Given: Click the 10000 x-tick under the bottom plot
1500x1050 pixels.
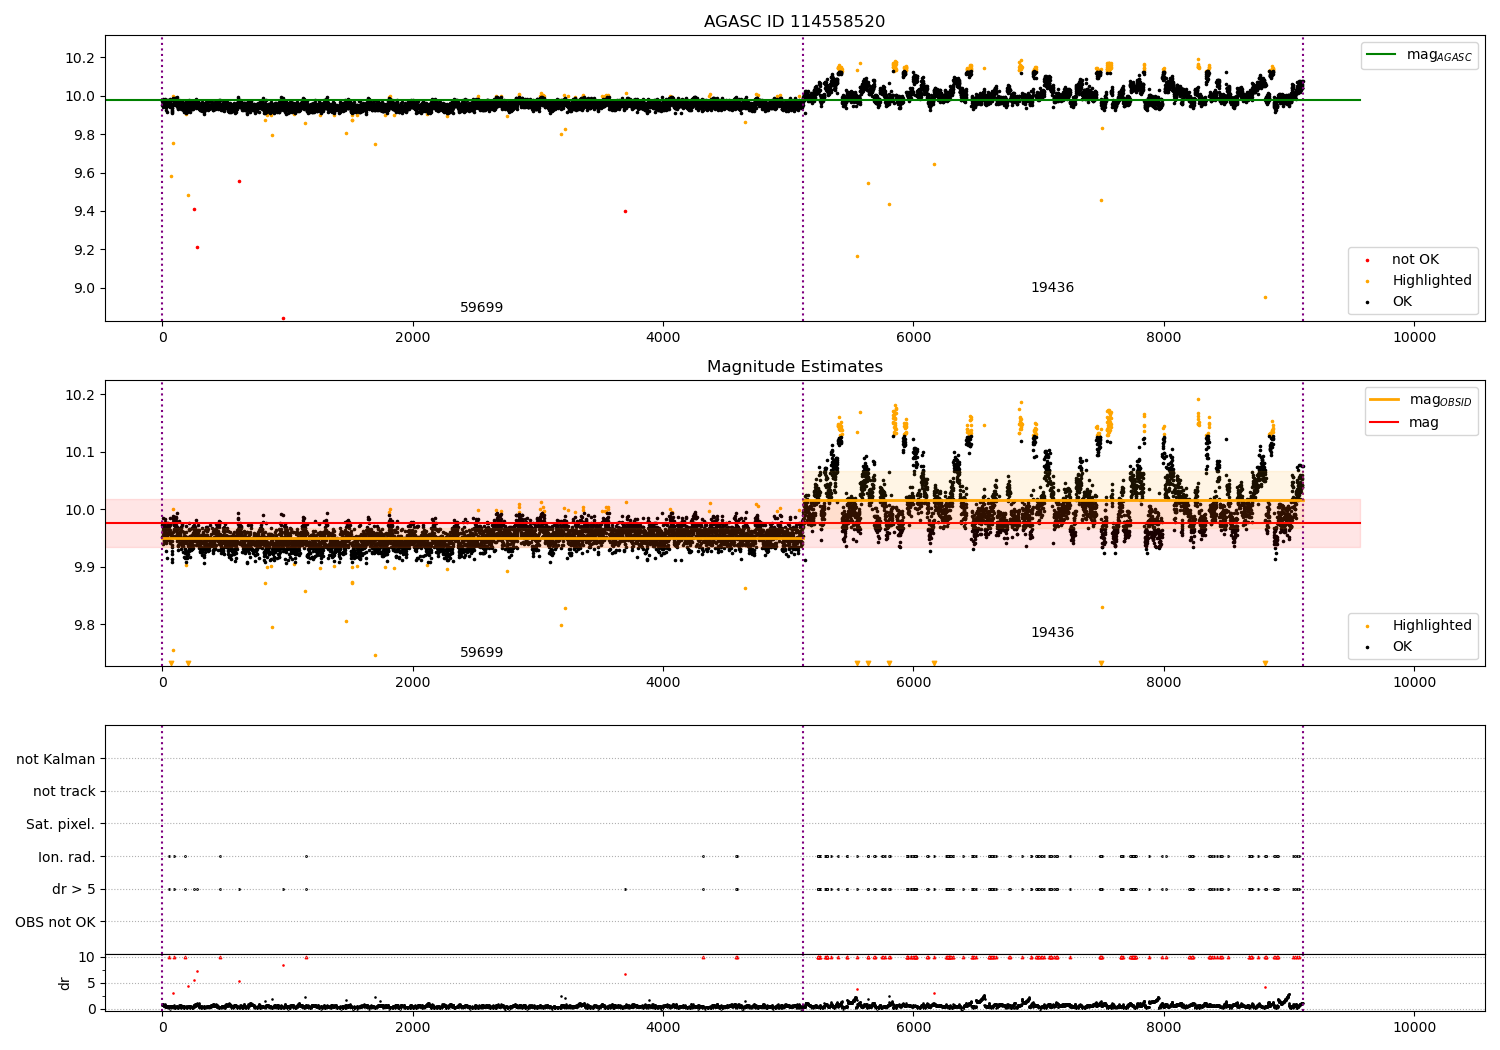Looking at the screenshot, I should coord(1415,1028).
